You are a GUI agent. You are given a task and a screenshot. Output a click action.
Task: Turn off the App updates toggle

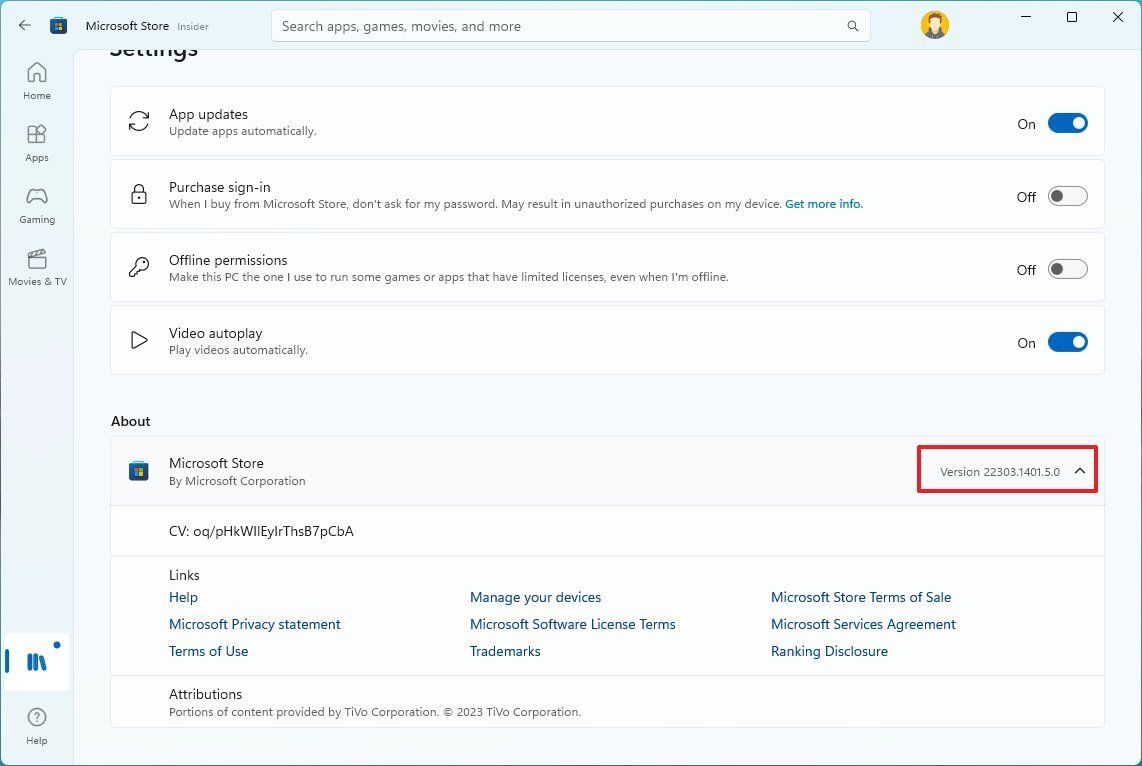point(1067,124)
